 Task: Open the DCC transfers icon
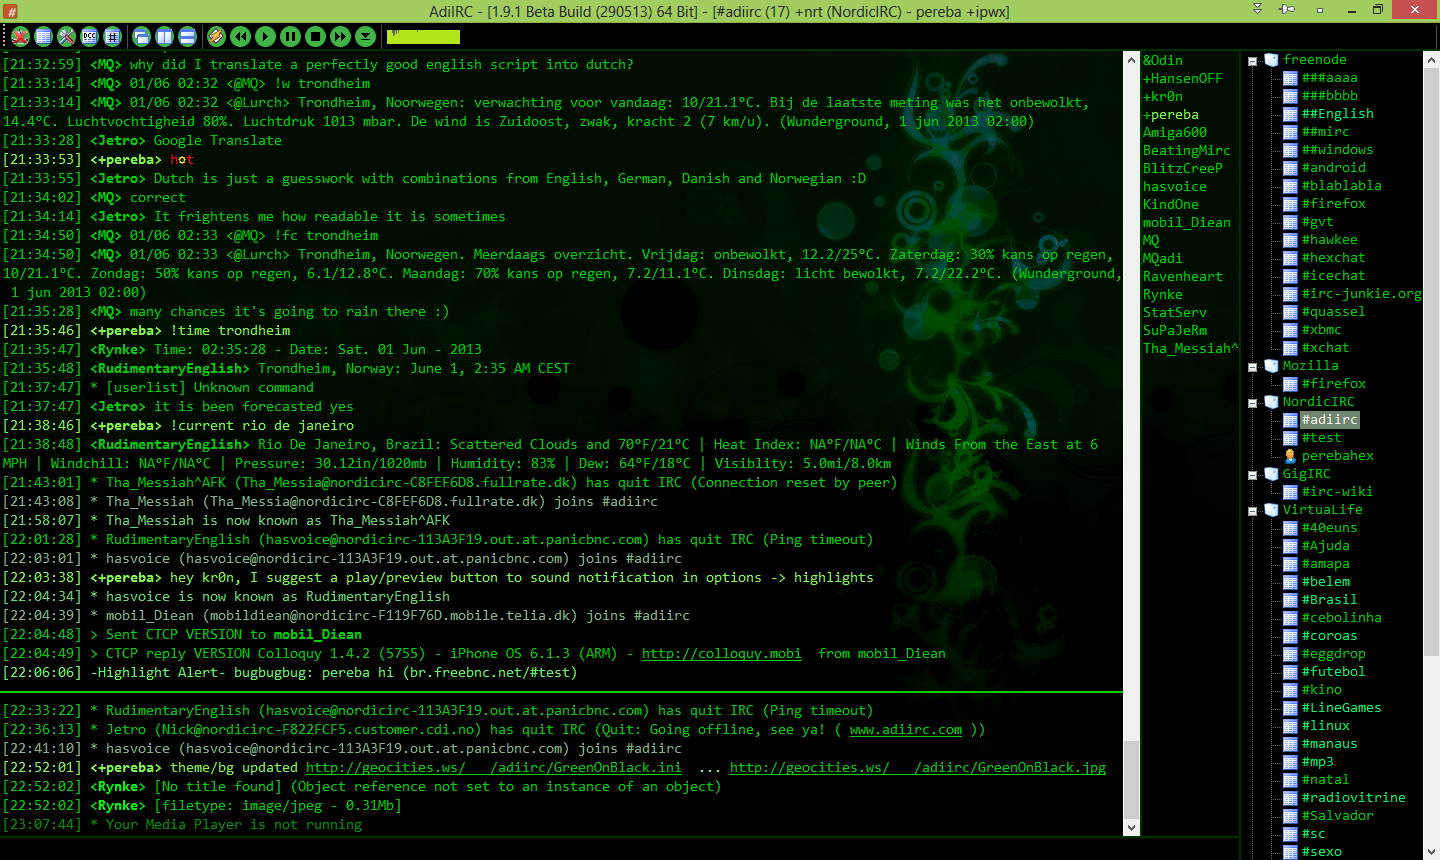tap(89, 37)
